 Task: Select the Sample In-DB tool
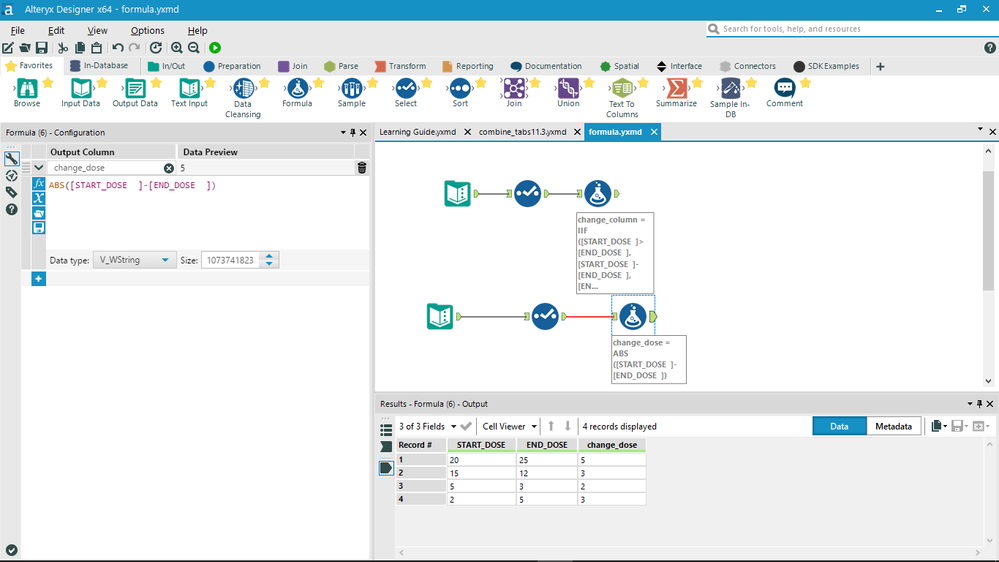pyautogui.click(x=730, y=97)
